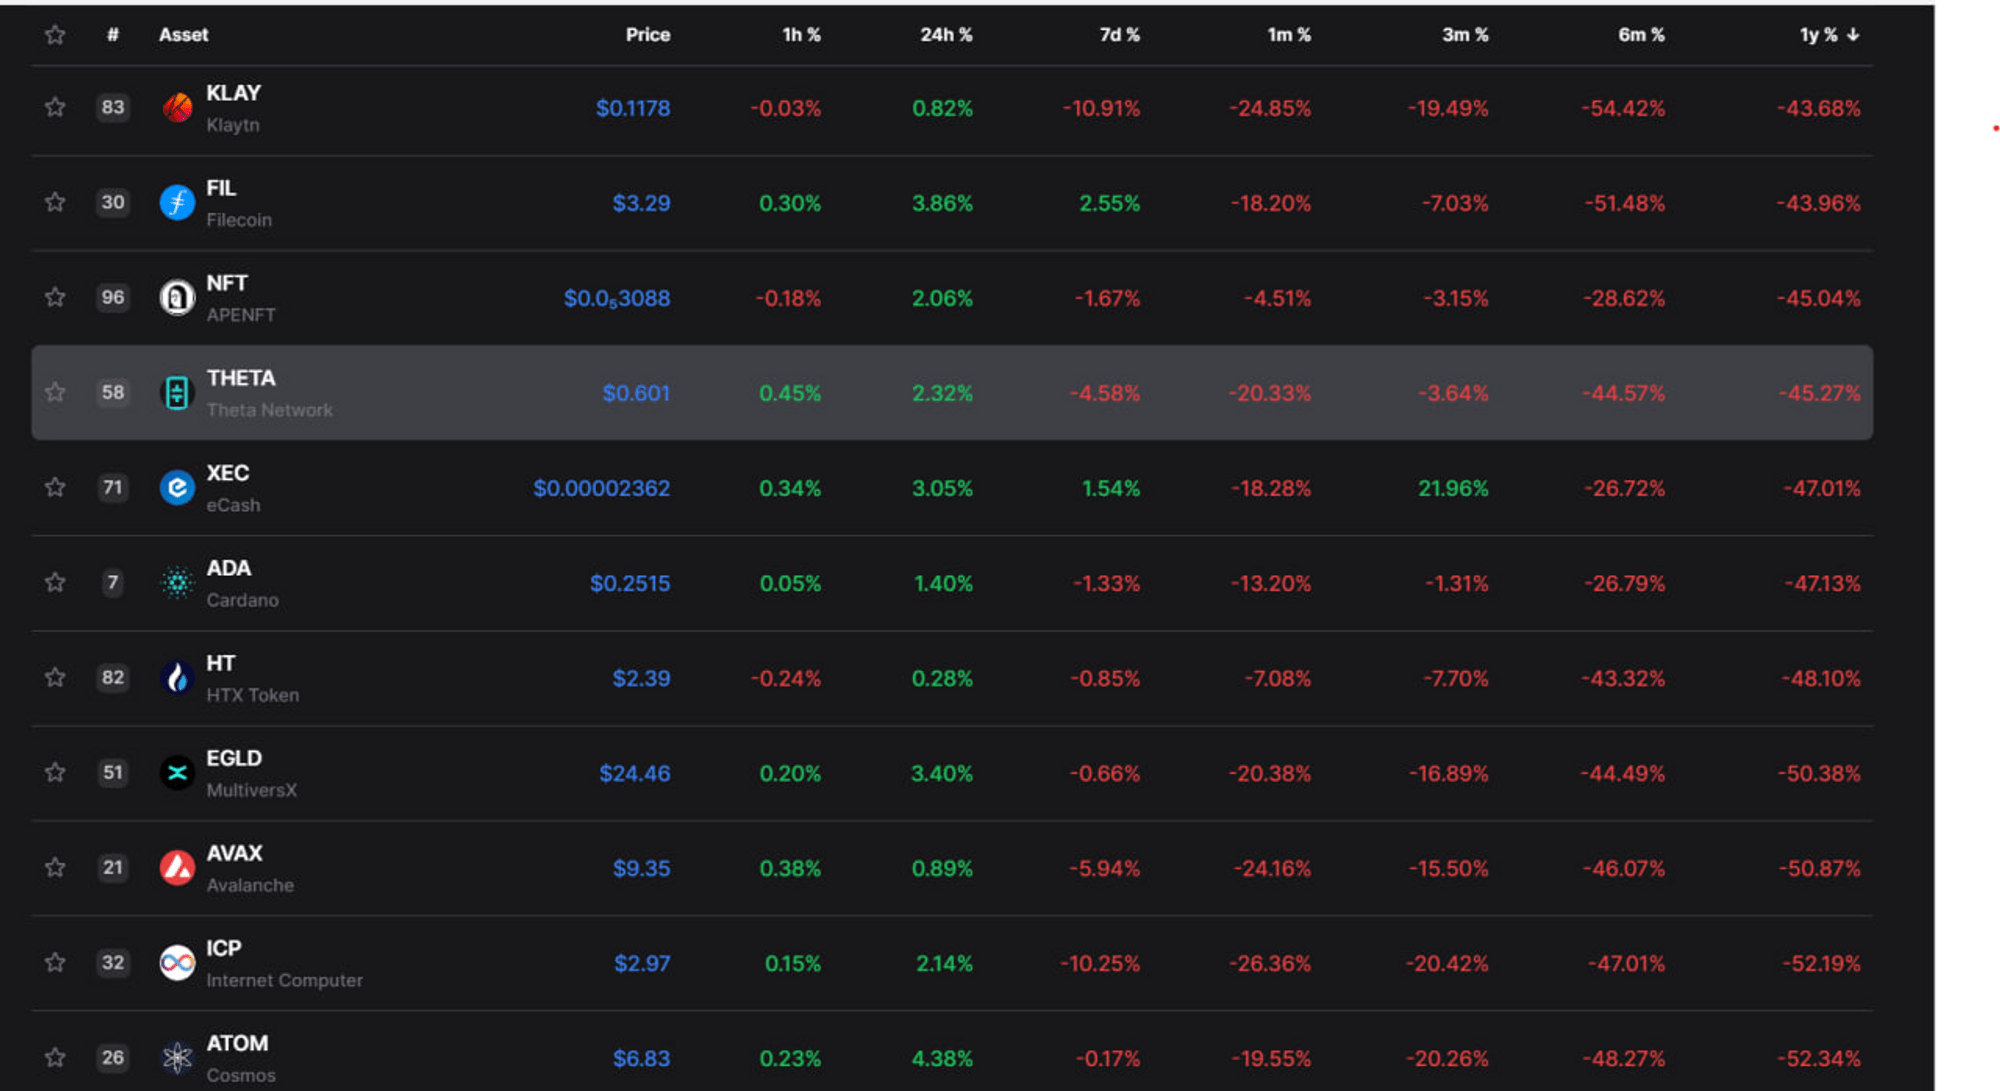Click ICP 1m value -26.36%
This screenshot has width=2000, height=1091.
coord(1270,963)
